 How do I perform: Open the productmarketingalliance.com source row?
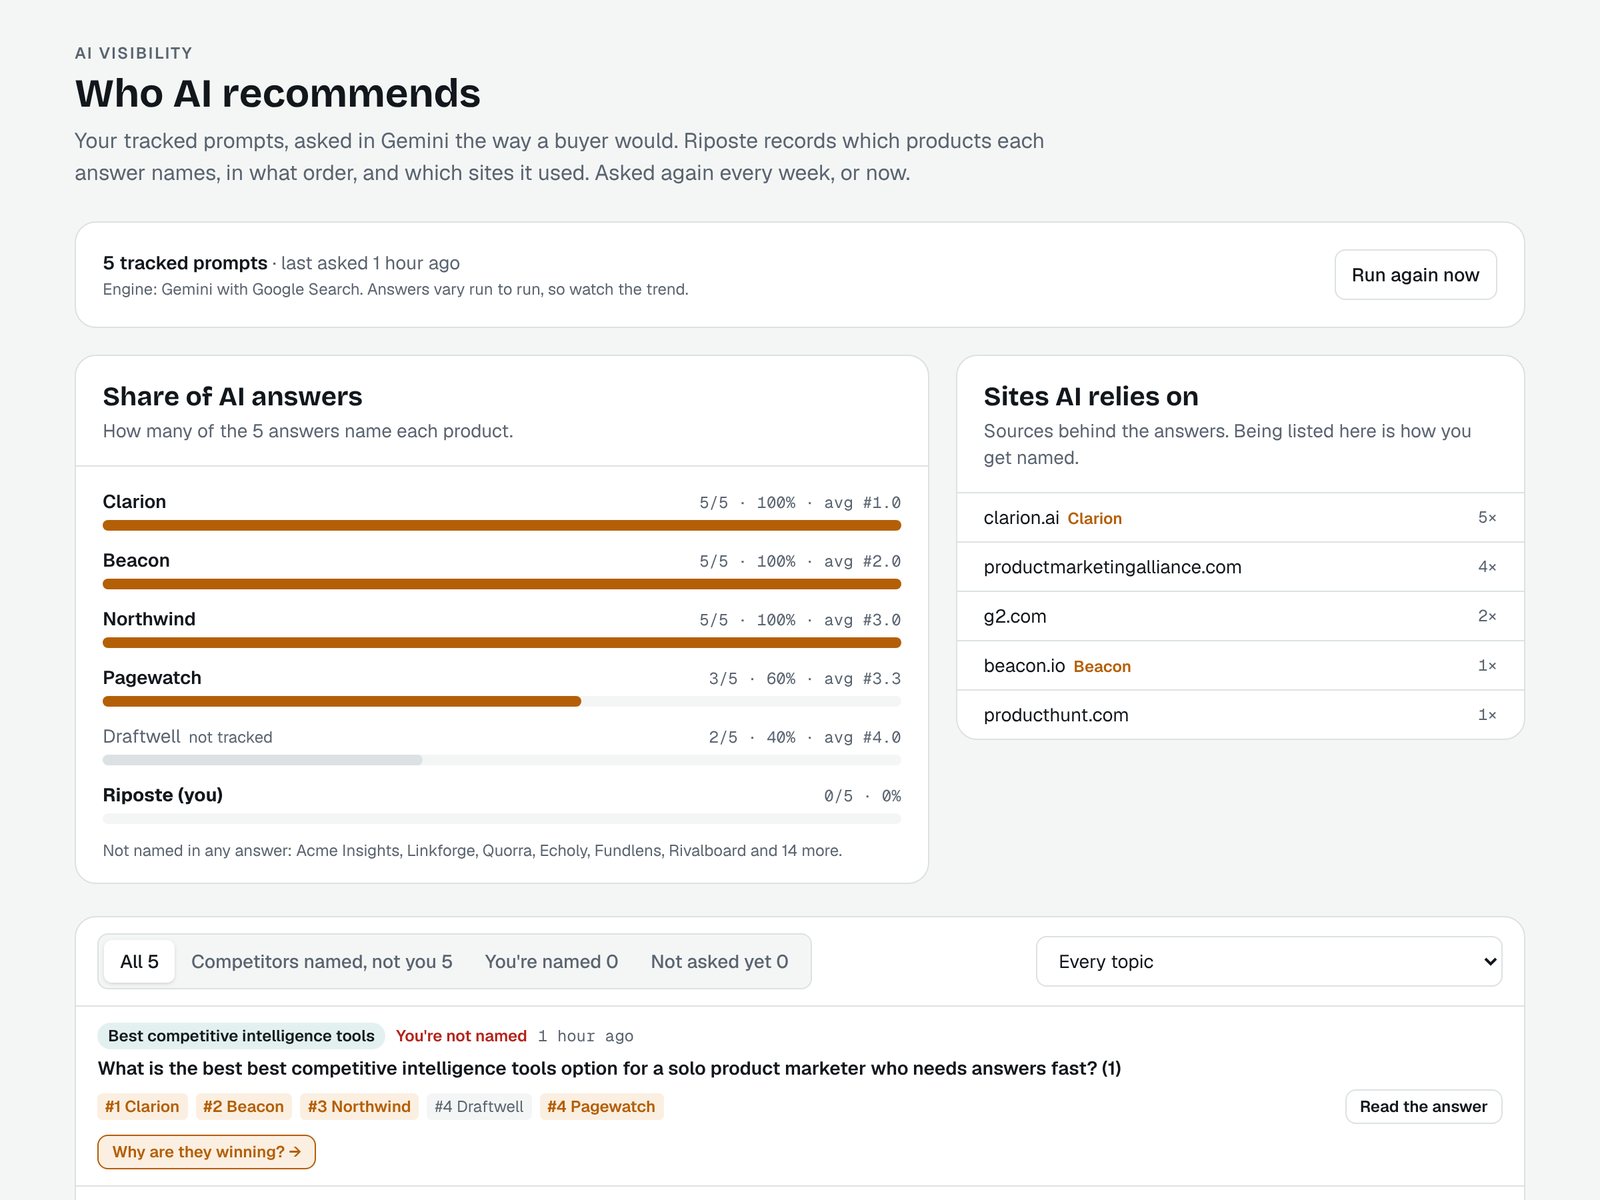(x=1240, y=567)
